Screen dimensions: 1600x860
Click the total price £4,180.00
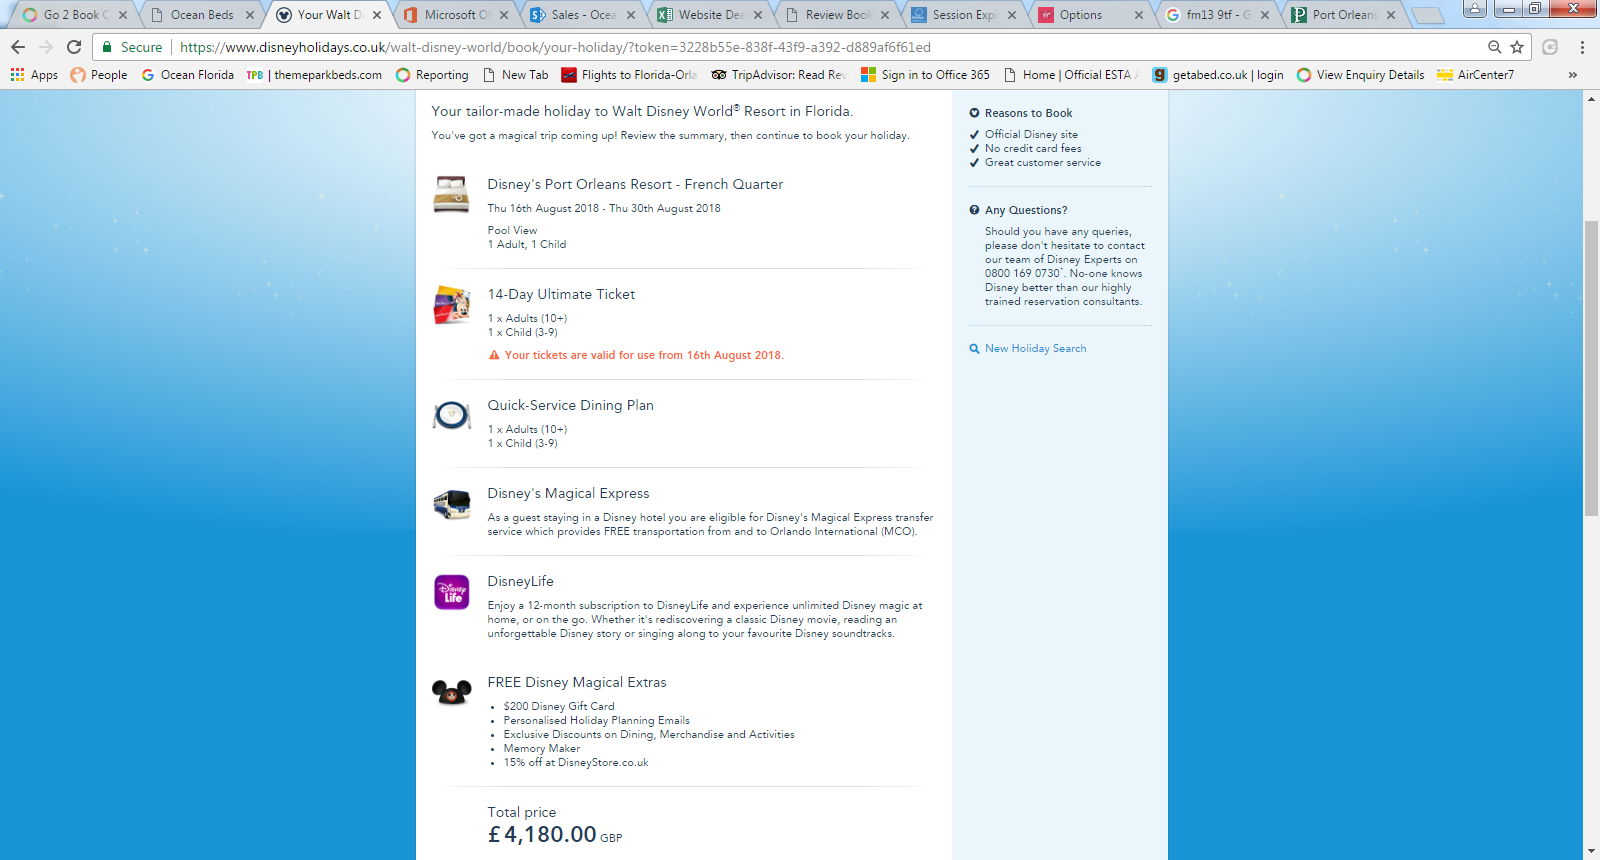tap(542, 834)
